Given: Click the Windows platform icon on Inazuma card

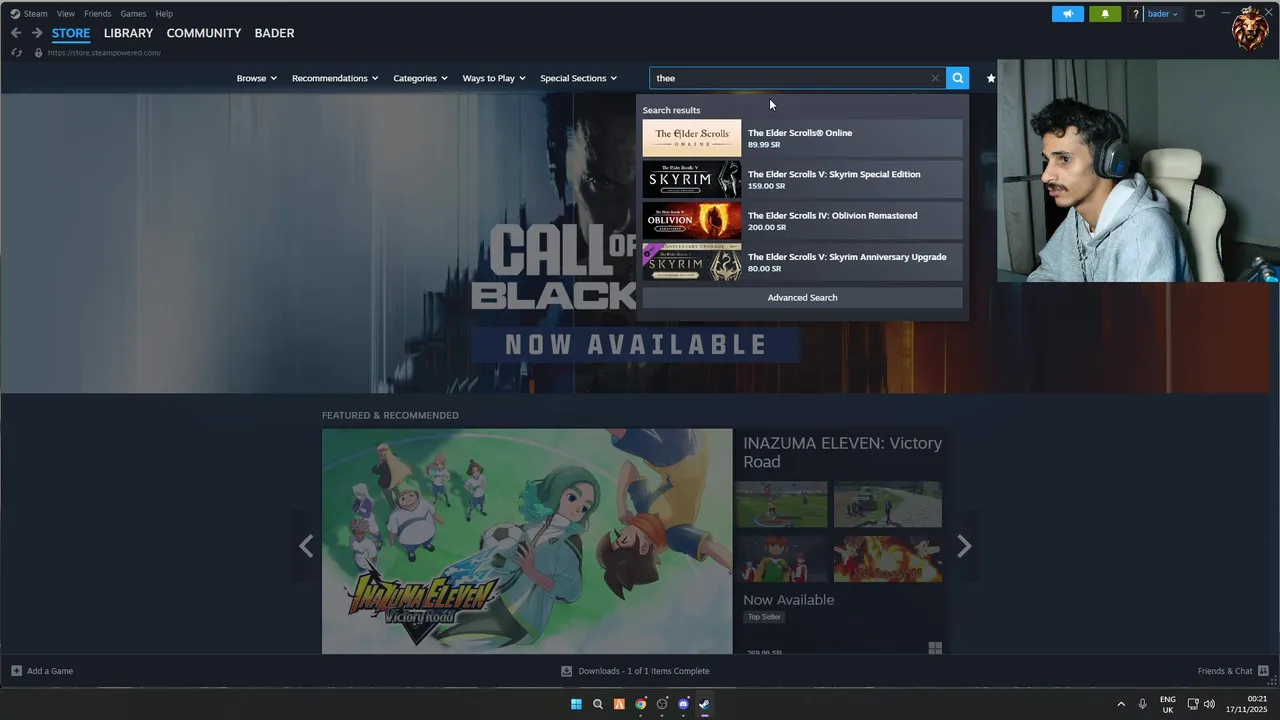Looking at the screenshot, I should pyautogui.click(x=935, y=648).
